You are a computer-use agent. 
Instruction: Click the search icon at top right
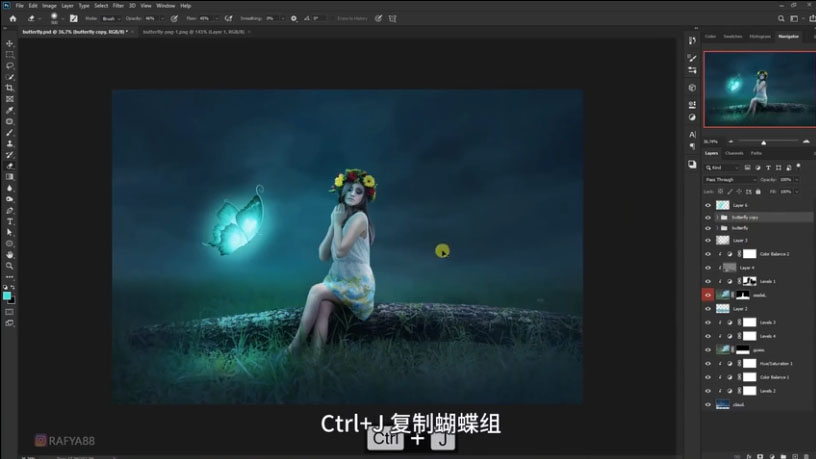(x=781, y=18)
